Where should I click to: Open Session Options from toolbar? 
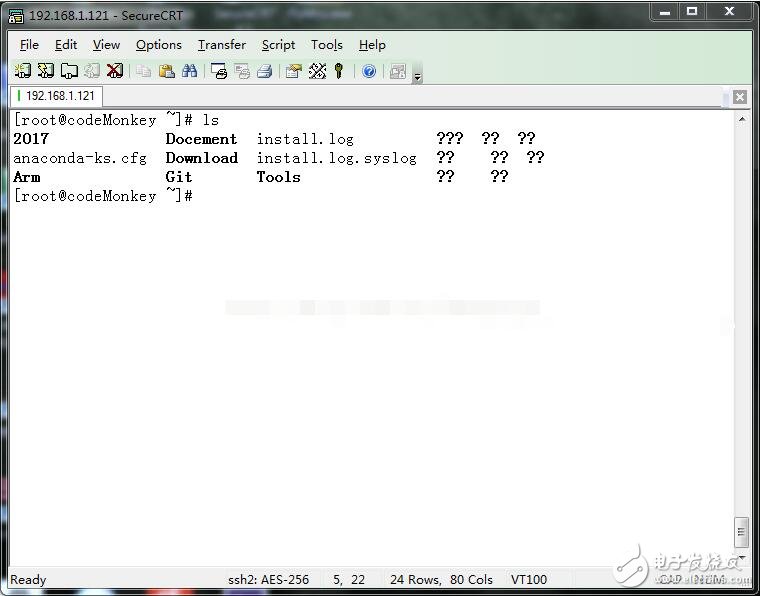(293, 71)
